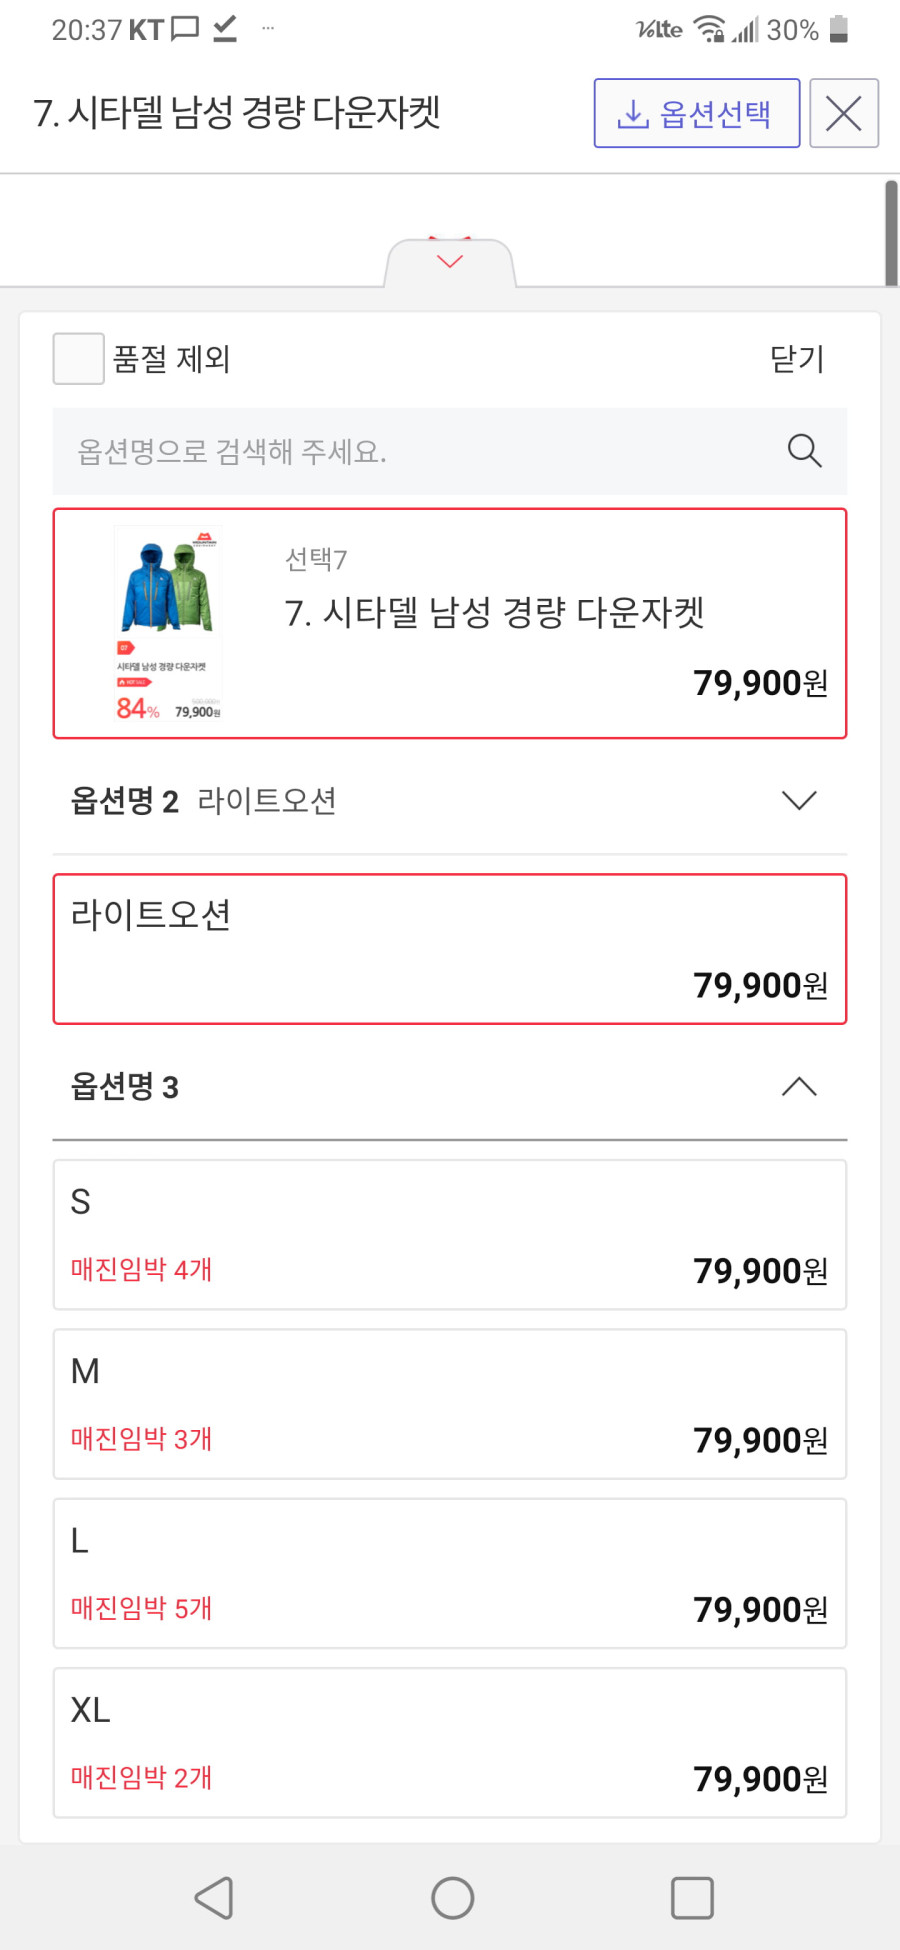The image size is (900, 1950).
Task: Tap the download icon in 옵션선택
Action: 632,114
